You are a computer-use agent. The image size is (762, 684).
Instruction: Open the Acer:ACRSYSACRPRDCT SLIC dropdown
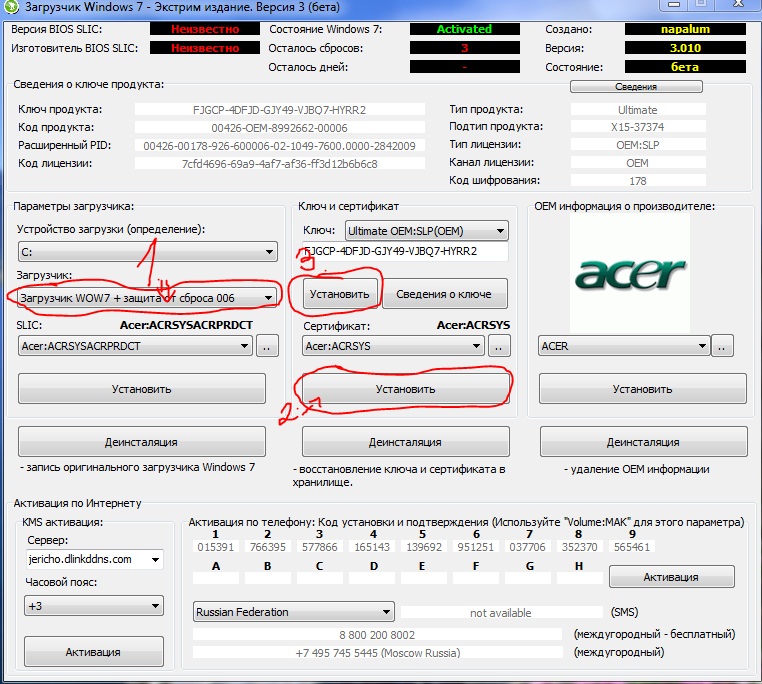pyautogui.click(x=135, y=346)
